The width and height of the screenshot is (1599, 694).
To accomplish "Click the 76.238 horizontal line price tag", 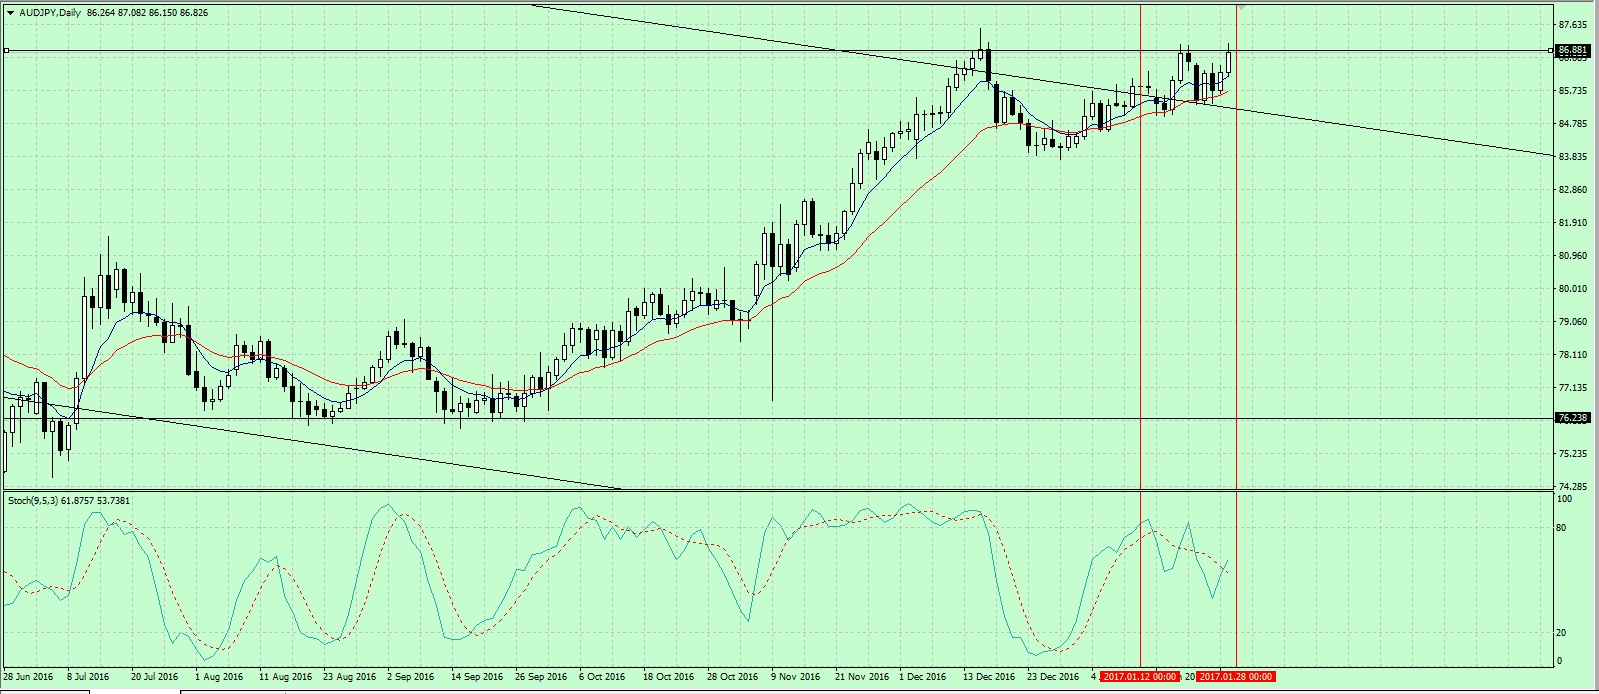I will (1572, 418).
